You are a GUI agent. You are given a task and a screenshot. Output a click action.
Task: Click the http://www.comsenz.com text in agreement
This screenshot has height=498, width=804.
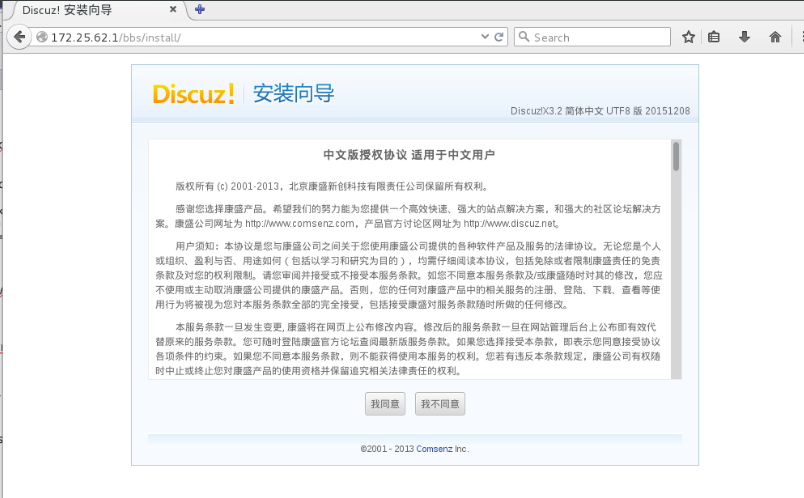299,224
